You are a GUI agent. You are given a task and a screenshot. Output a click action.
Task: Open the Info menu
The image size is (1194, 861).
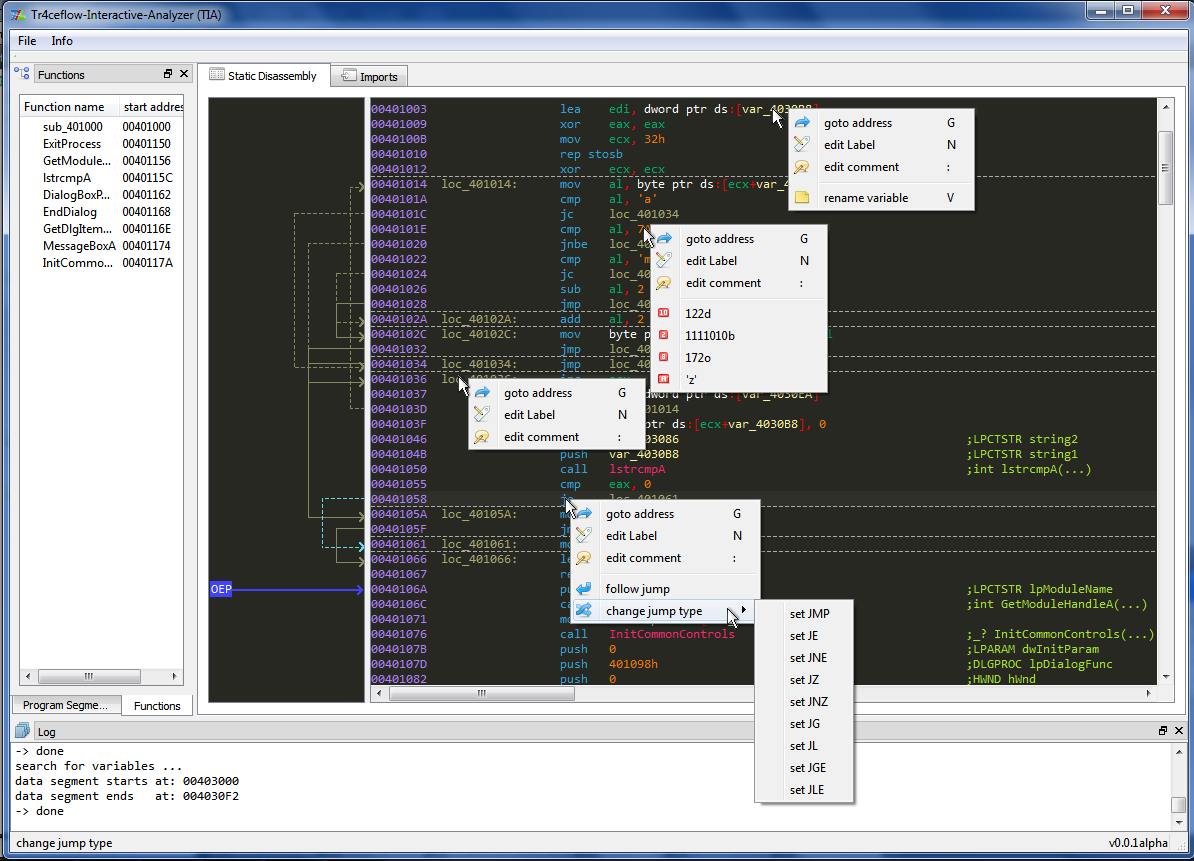point(62,41)
